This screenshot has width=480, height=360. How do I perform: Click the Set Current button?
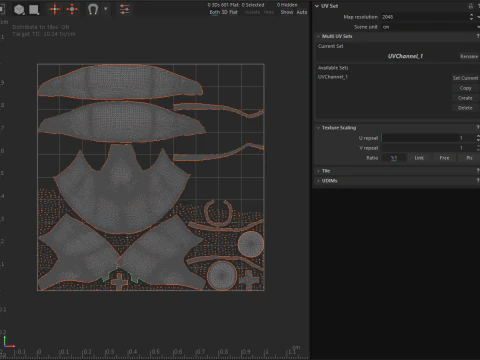(x=465, y=78)
